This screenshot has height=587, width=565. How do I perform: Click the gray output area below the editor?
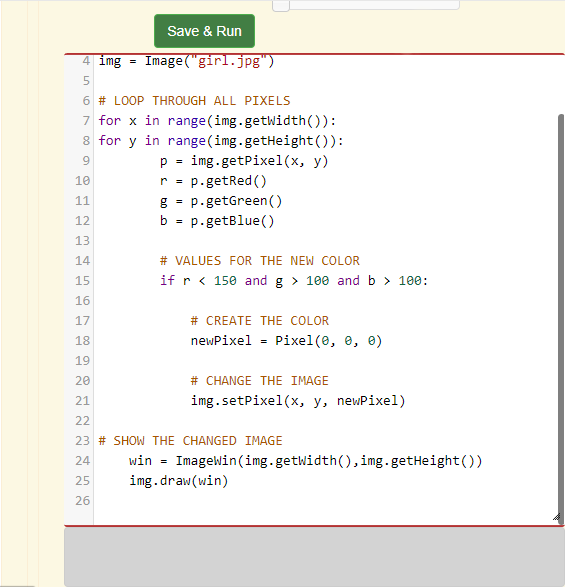tap(314, 557)
